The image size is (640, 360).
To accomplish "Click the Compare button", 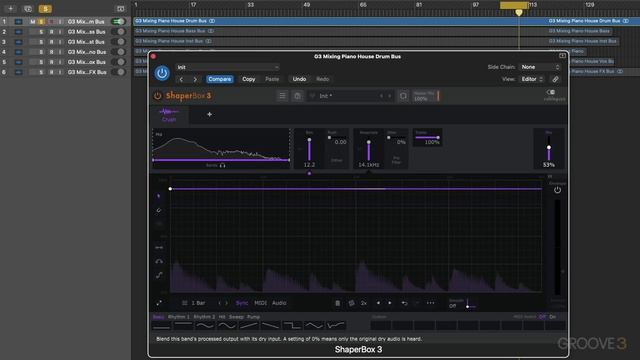I will pyautogui.click(x=220, y=79).
